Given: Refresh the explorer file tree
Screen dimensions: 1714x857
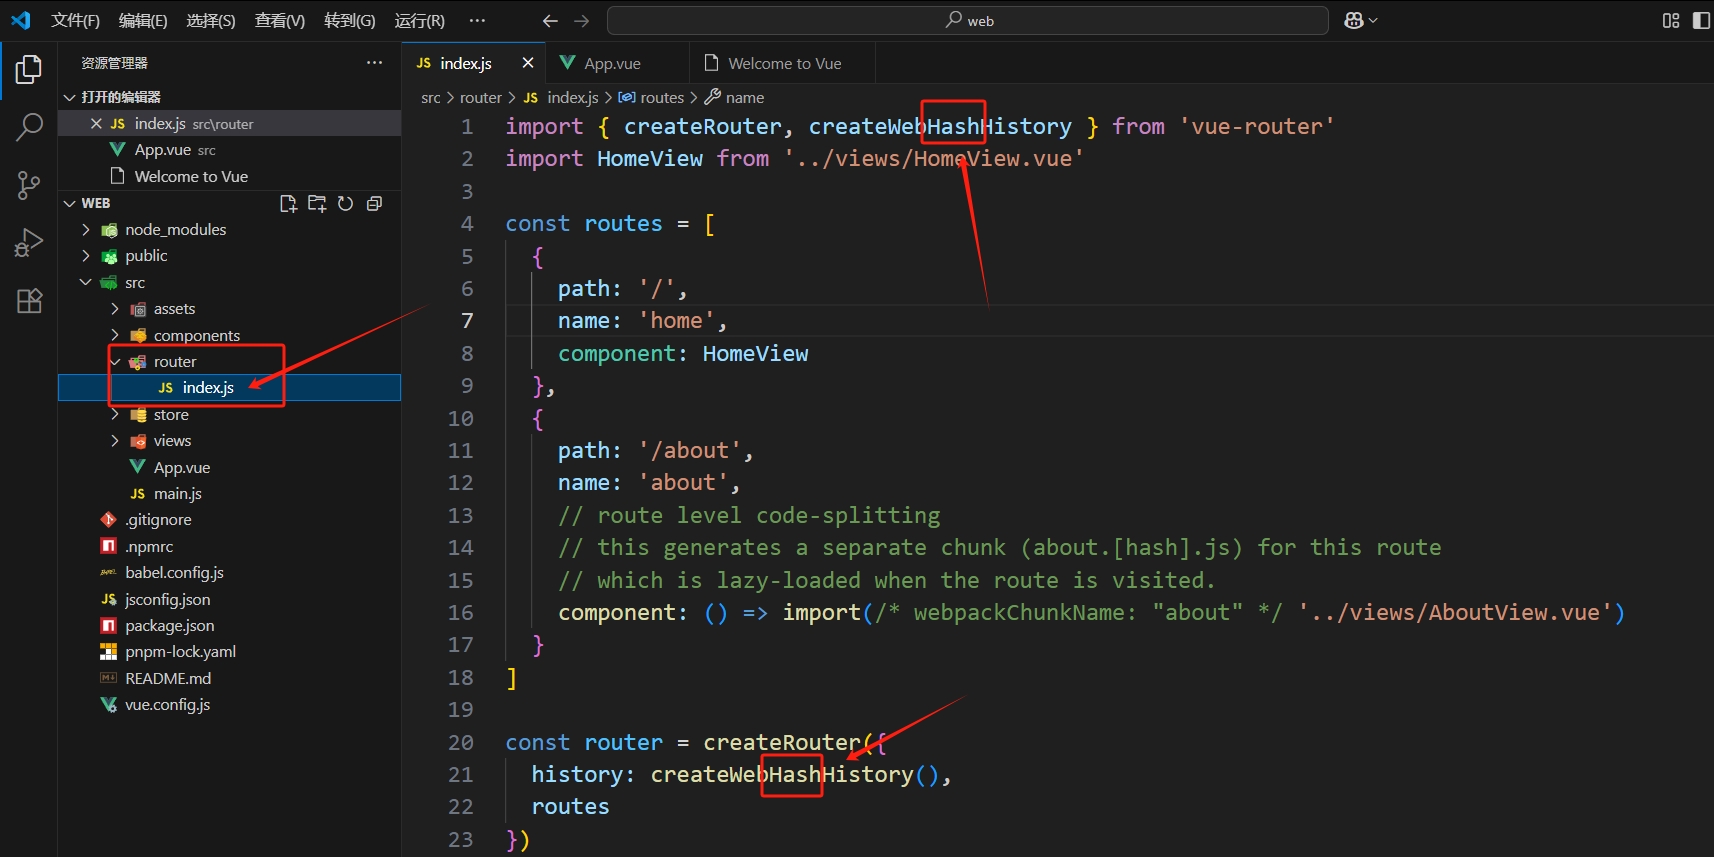Looking at the screenshot, I should (345, 204).
